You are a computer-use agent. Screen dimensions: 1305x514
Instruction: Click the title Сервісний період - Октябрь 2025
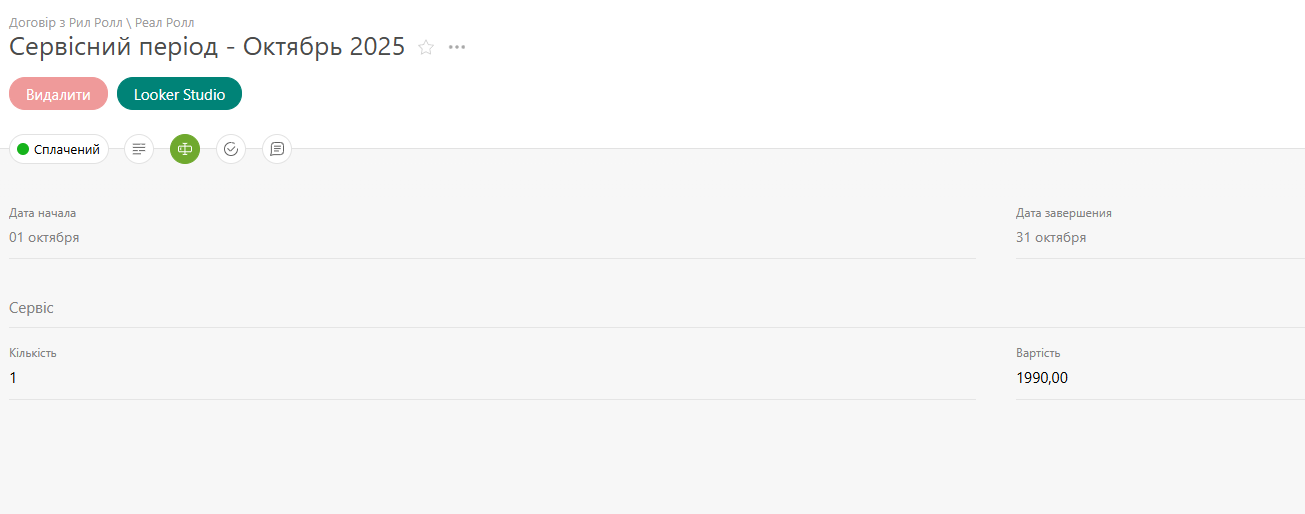pos(207,47)
